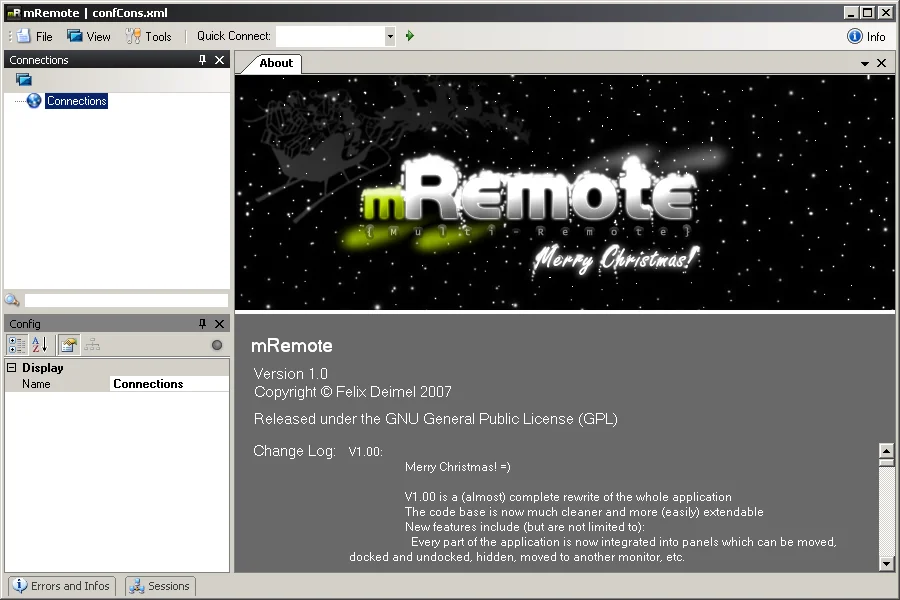Select the About tab

pyautogui.click(x=276, y=63)
